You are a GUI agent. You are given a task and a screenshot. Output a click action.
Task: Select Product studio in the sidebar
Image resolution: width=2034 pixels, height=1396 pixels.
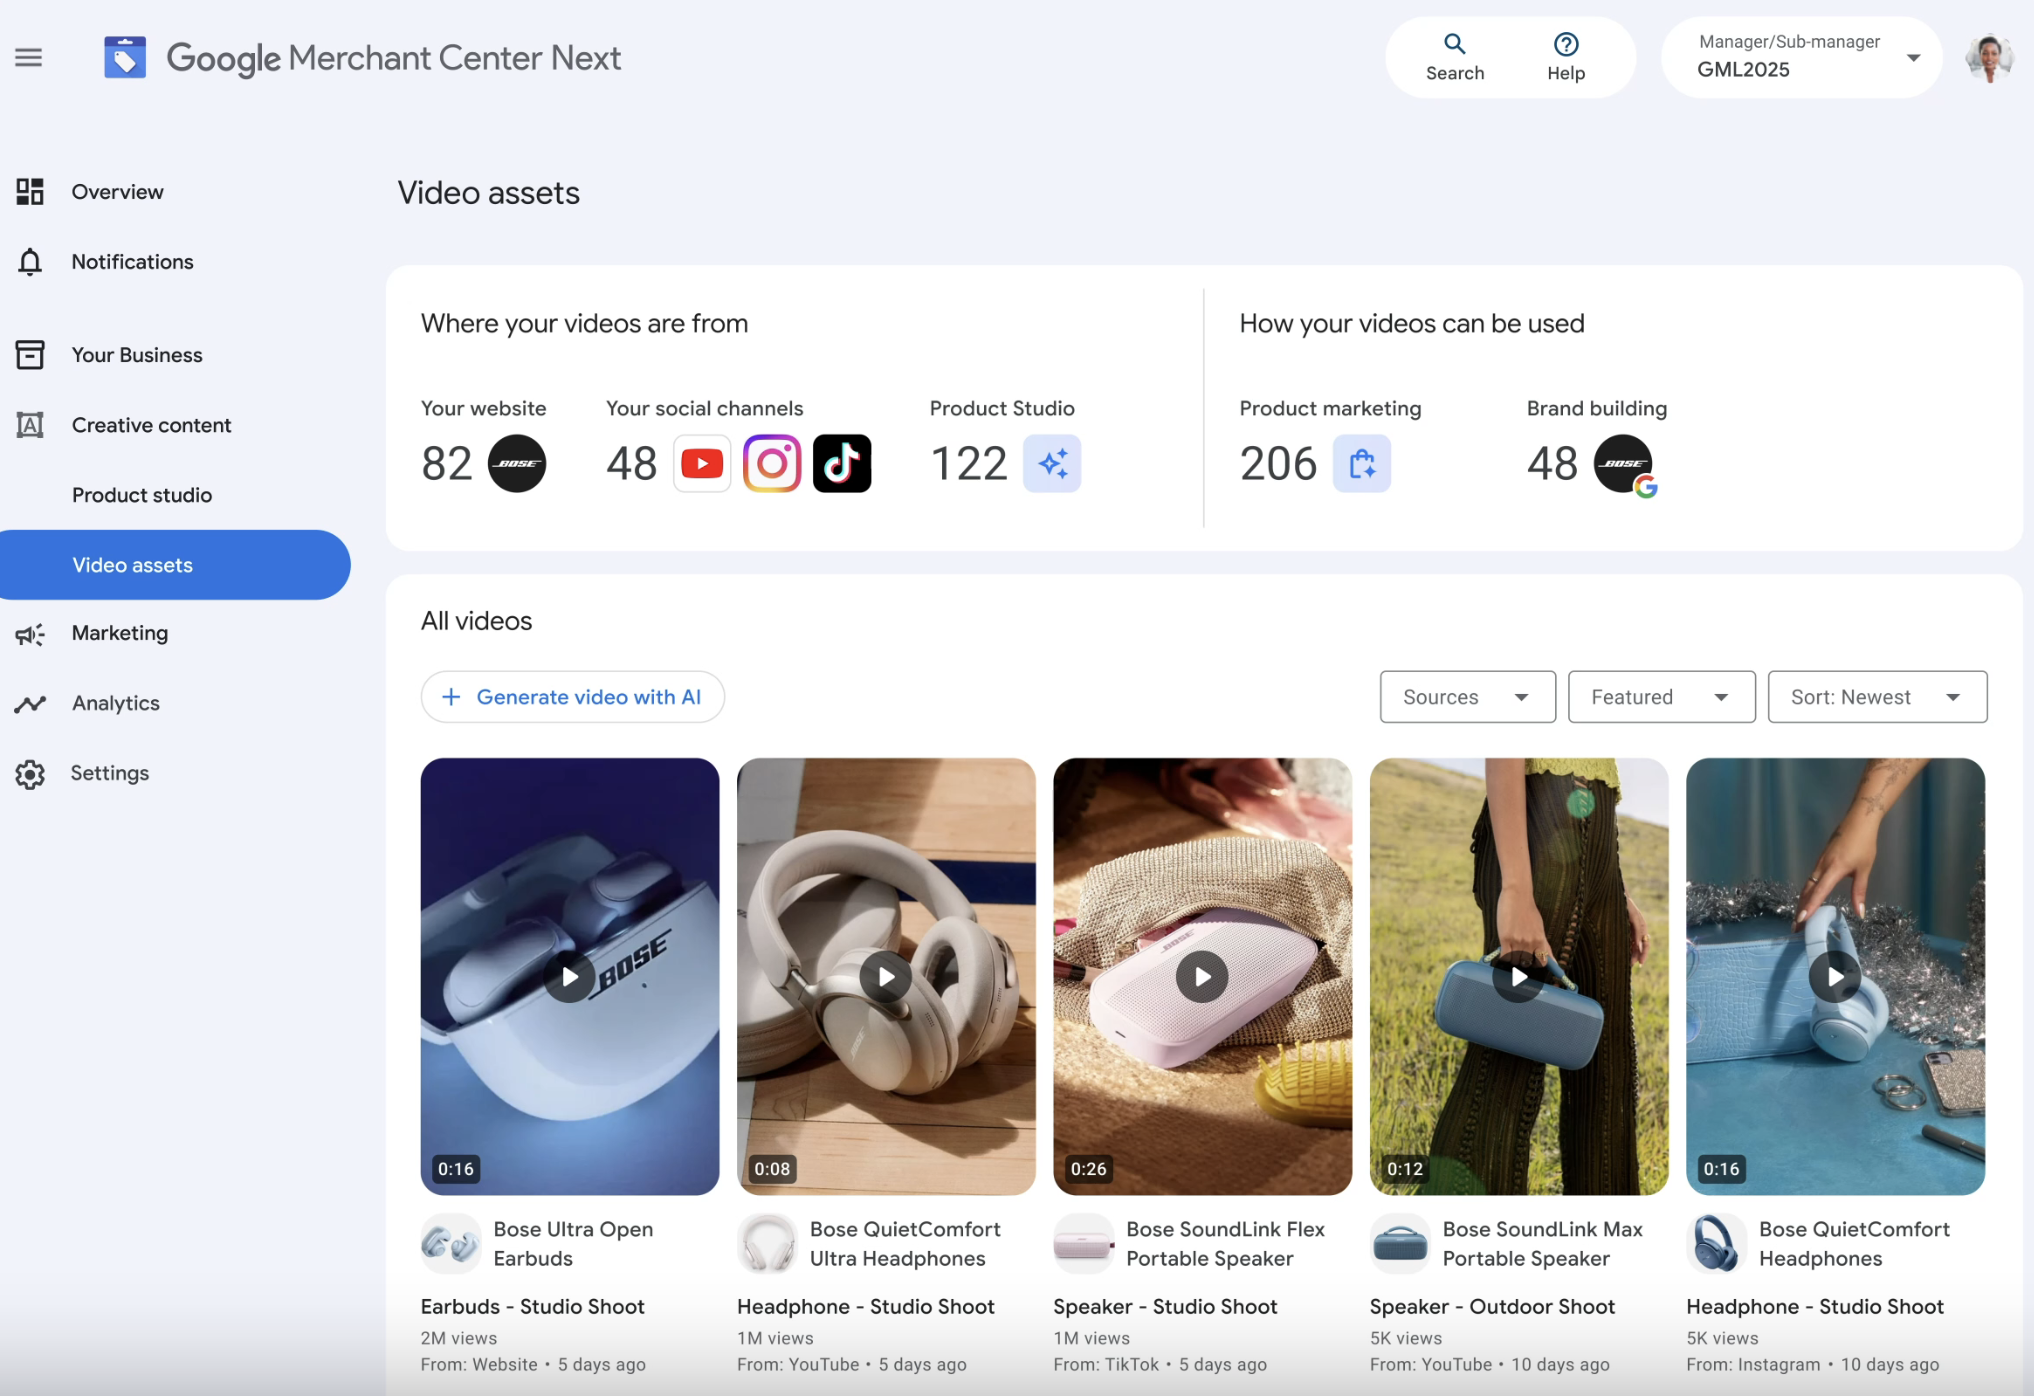click(x=142, y=495)
